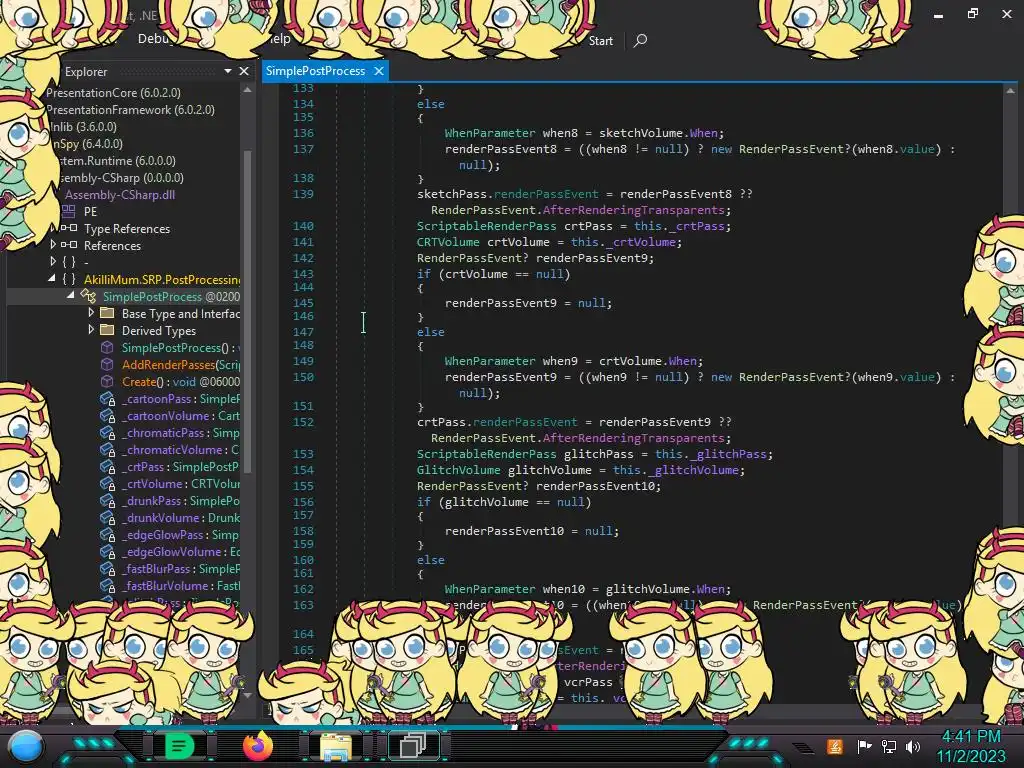Close the Assembly Explorer panel
1024x768 pixels.
(x=244, y=71)
